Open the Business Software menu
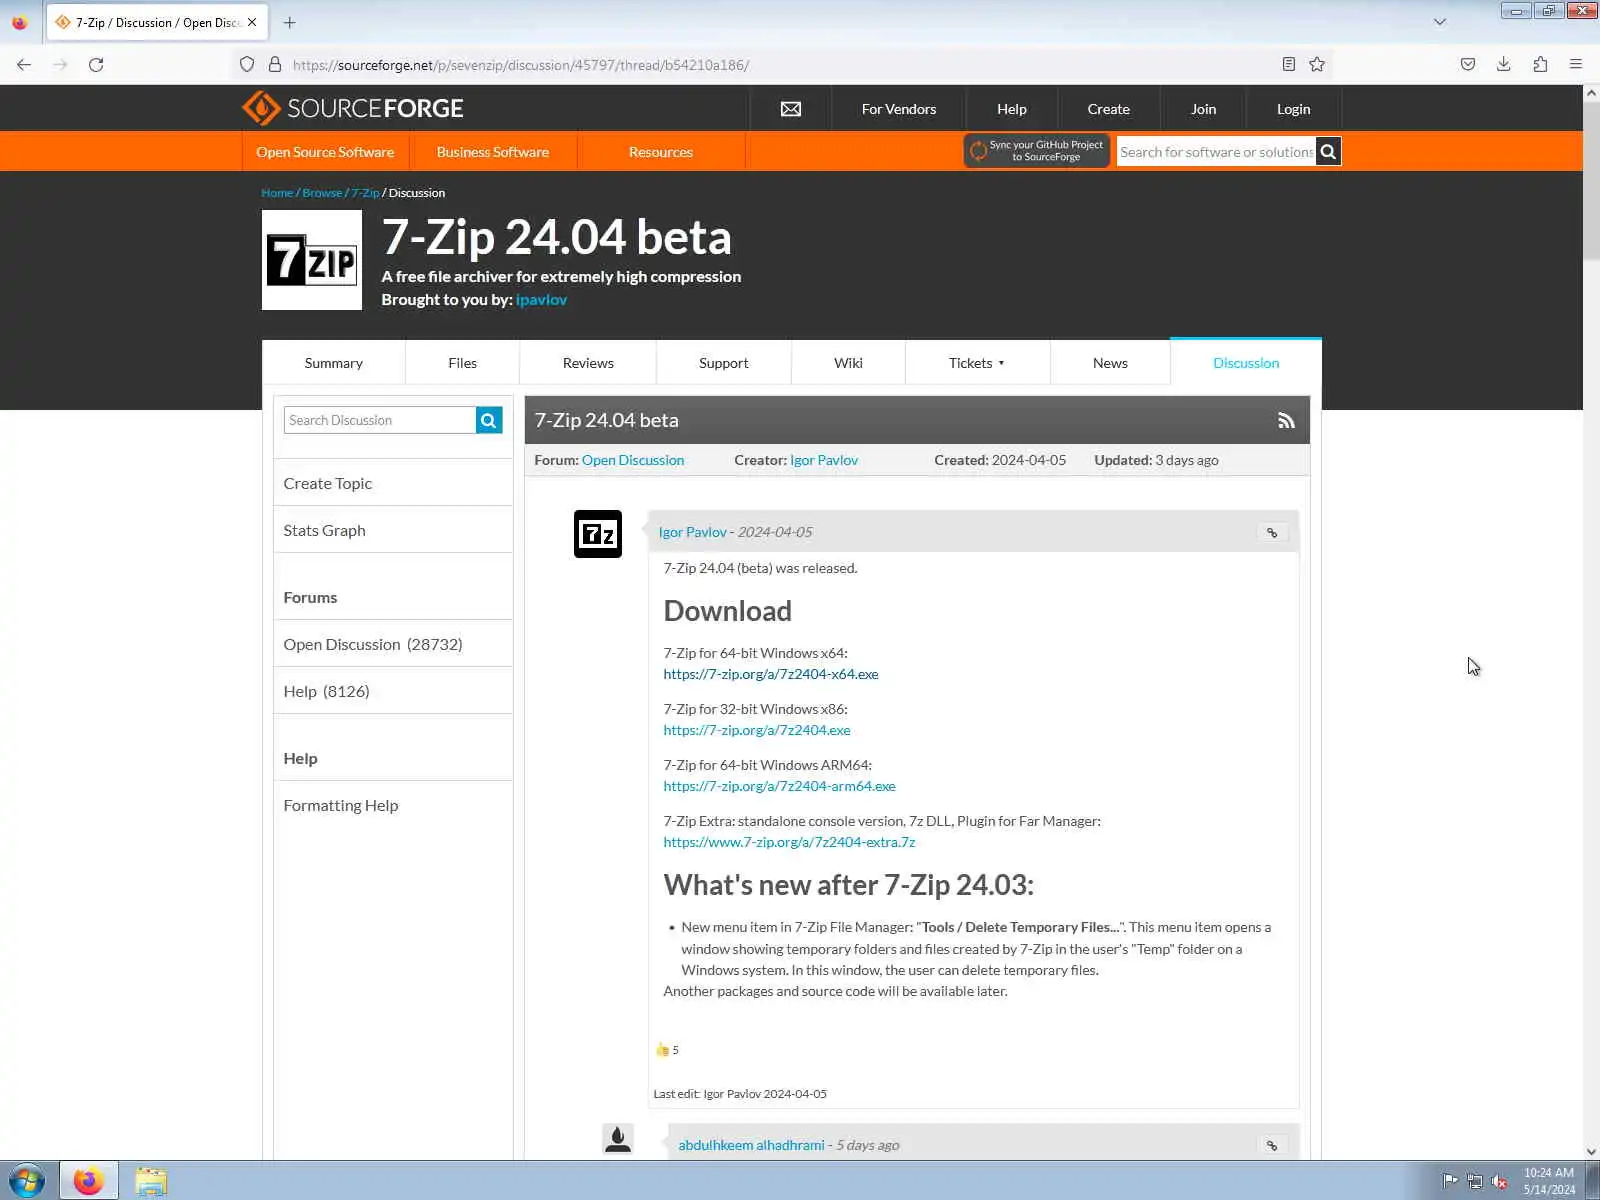The height and width of the screenshot is (1200, 1600). point(493,152)
